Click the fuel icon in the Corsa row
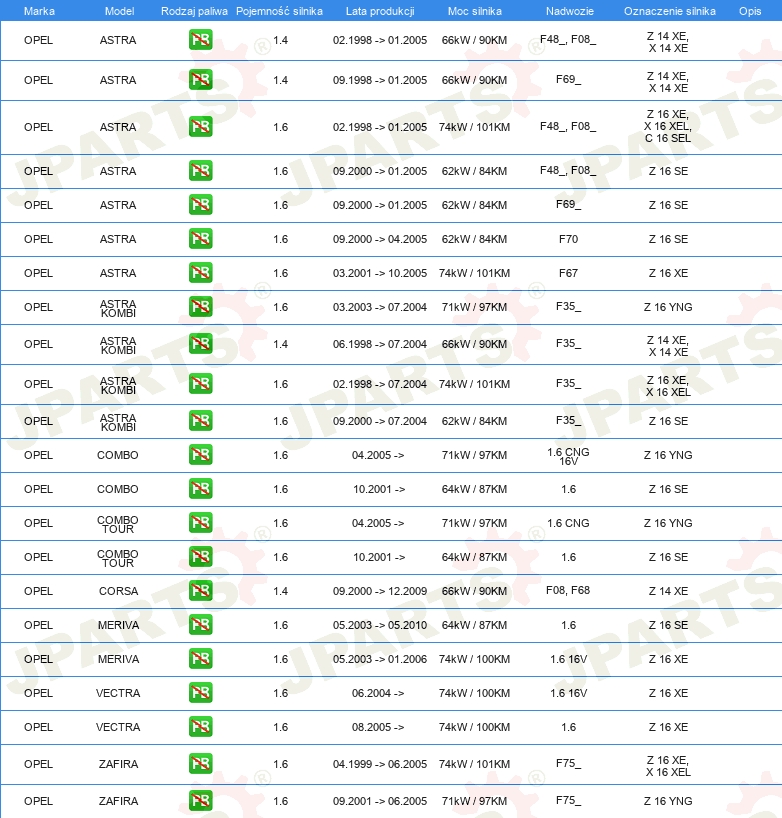This screenshot has height=818, width=782. (200, 591)
